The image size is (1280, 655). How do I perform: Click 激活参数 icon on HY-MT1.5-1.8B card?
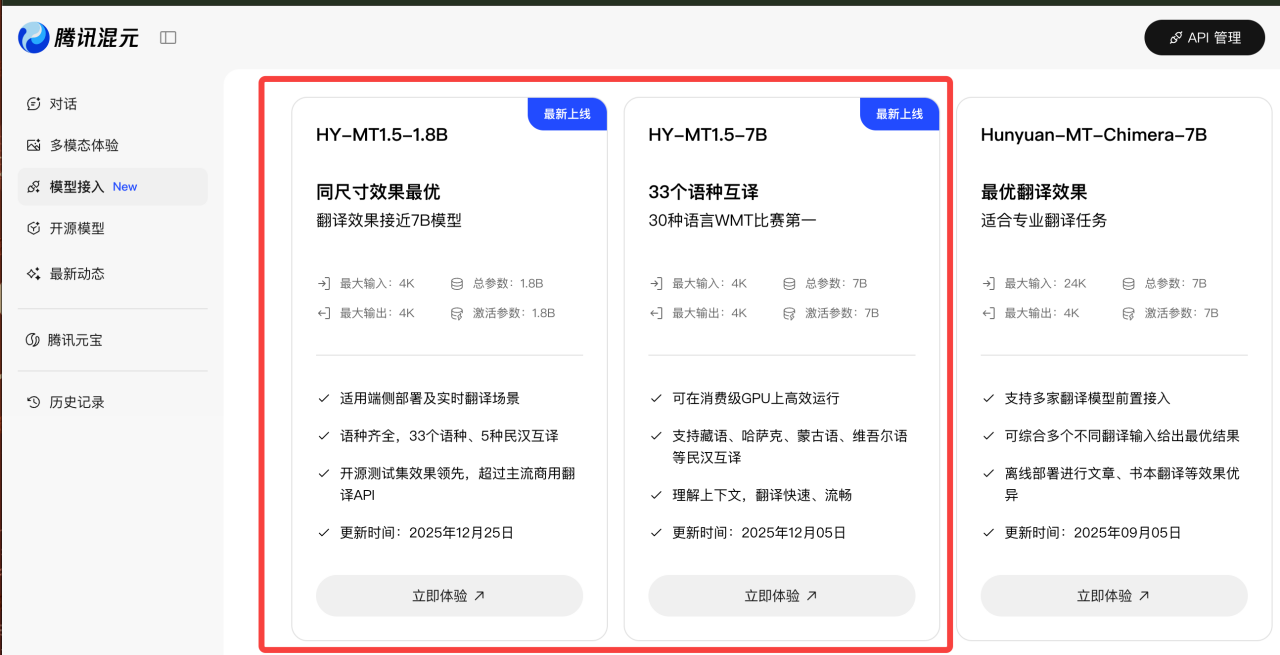(x=457, y=313)
